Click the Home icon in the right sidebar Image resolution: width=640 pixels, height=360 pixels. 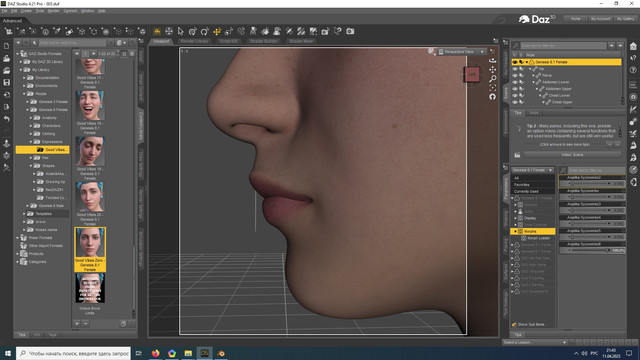point(633,46)
